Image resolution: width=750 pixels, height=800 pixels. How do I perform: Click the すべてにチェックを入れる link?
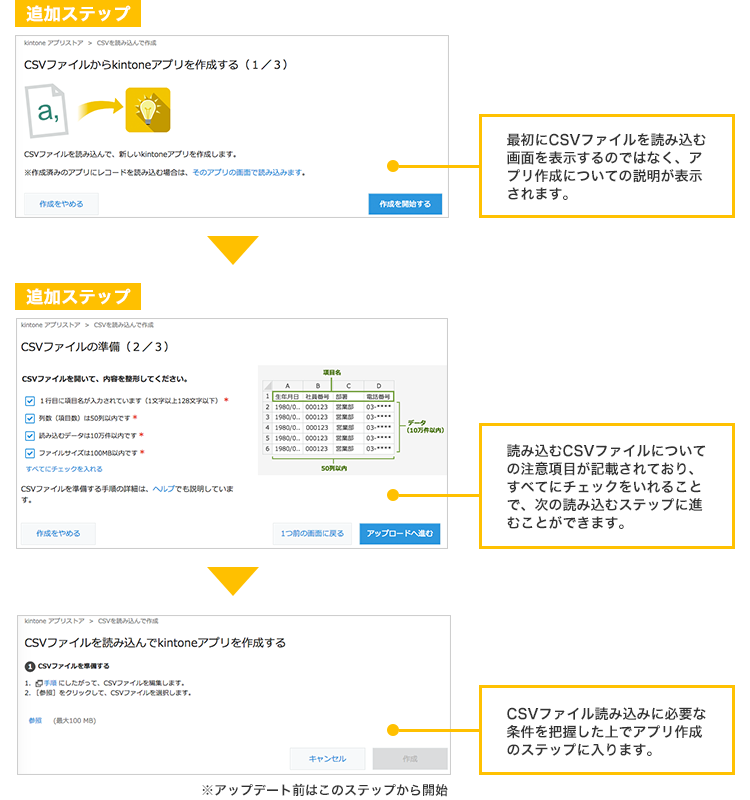click(64, 468)
